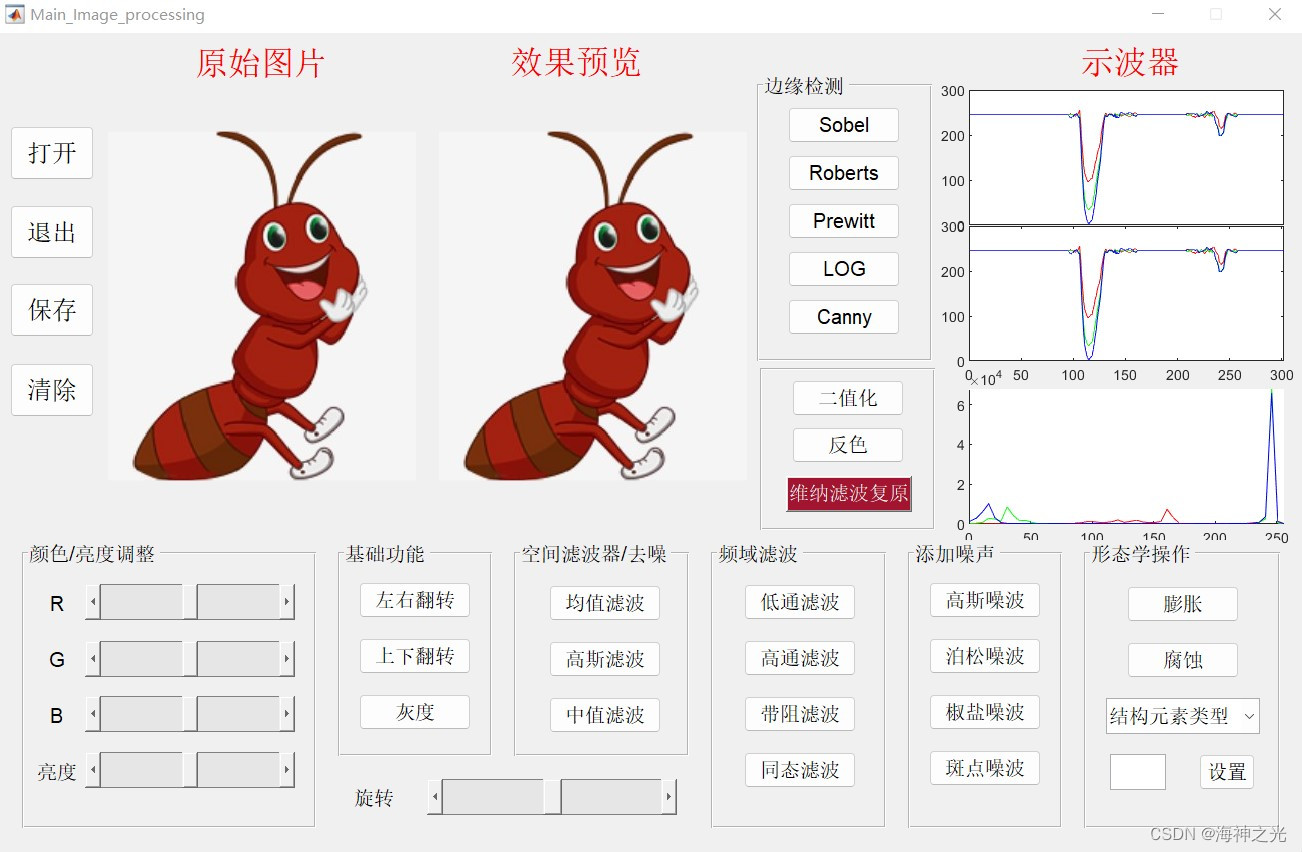Click right arrow of 旋转 slider
This screenshot has width=1302, height=852.
point(669,797)
